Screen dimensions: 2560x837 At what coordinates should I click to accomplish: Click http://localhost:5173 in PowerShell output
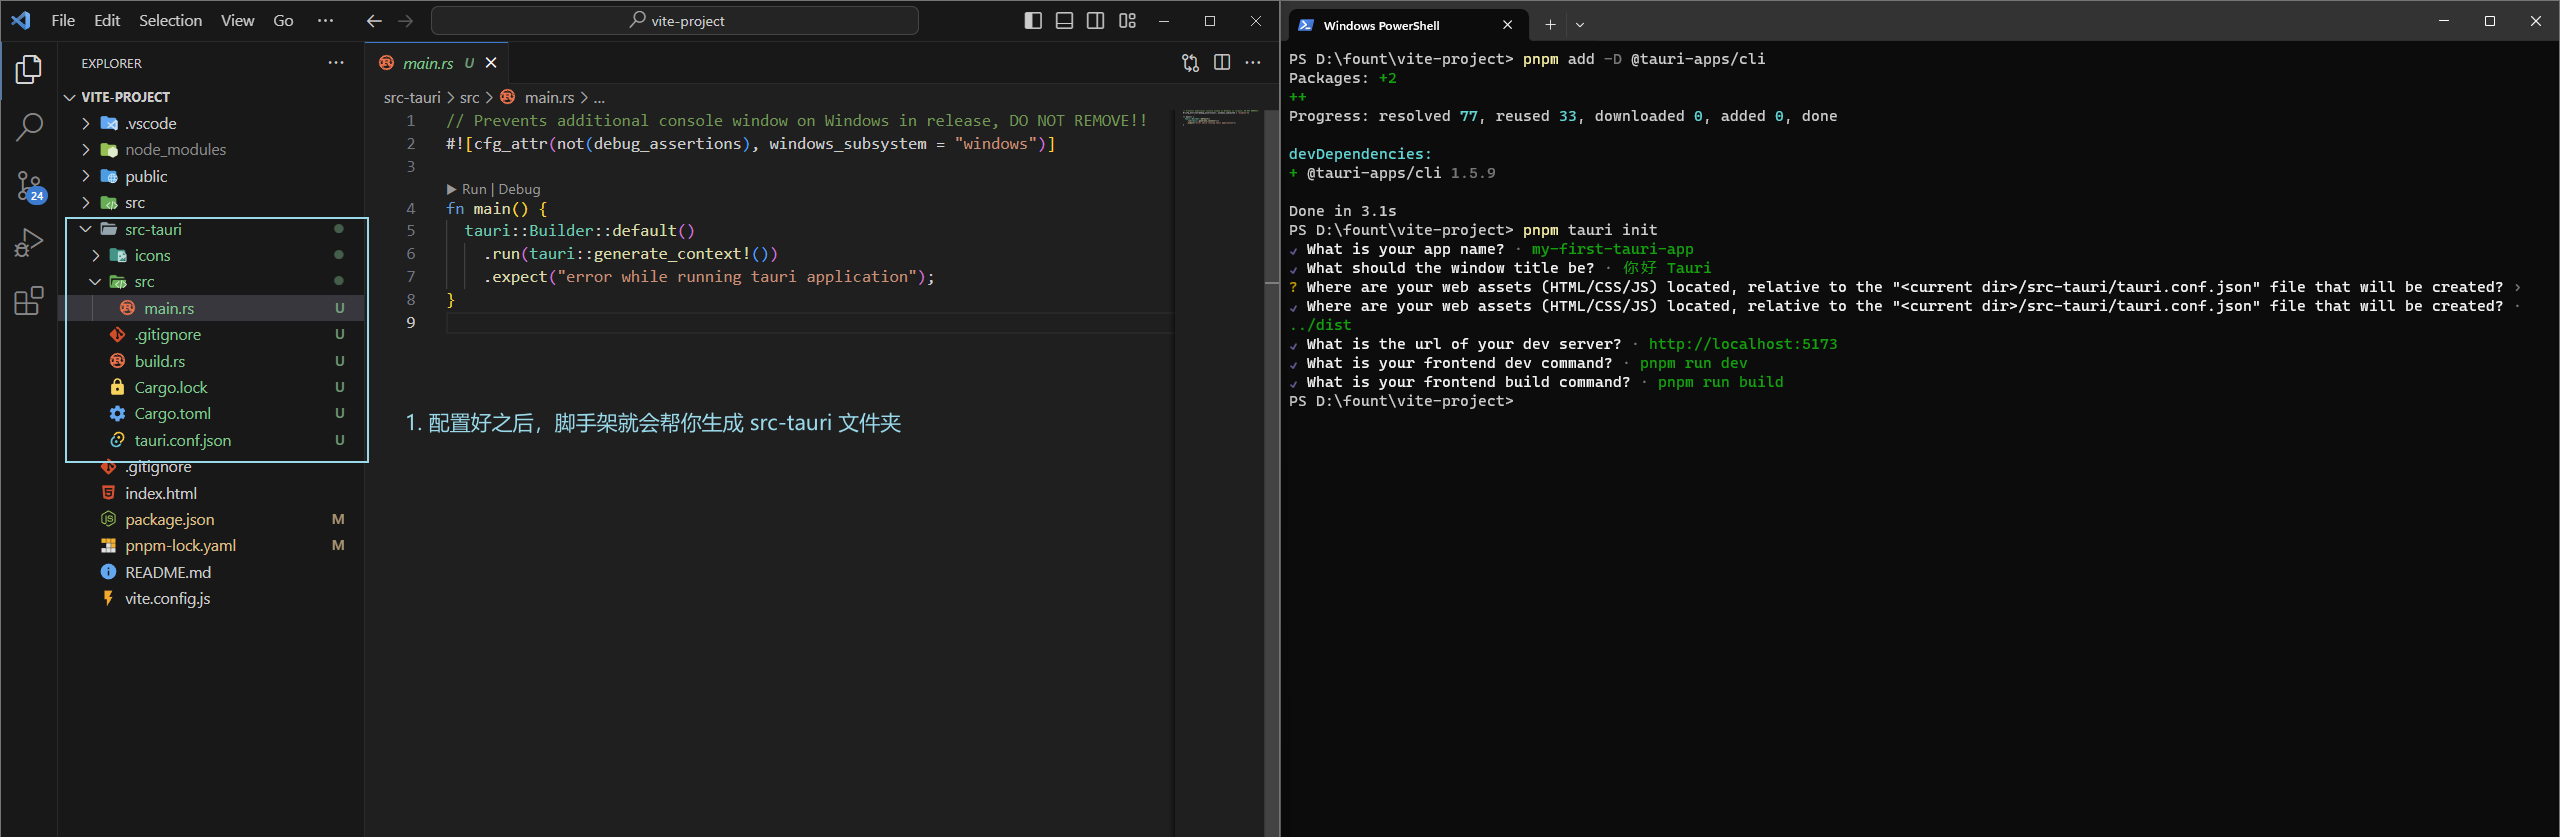coord(1742,344)
